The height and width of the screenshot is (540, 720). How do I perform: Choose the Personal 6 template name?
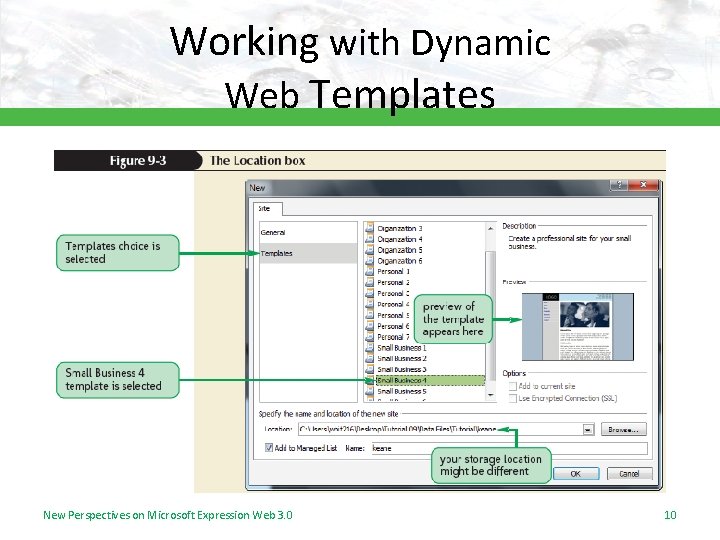coord(393,326)
